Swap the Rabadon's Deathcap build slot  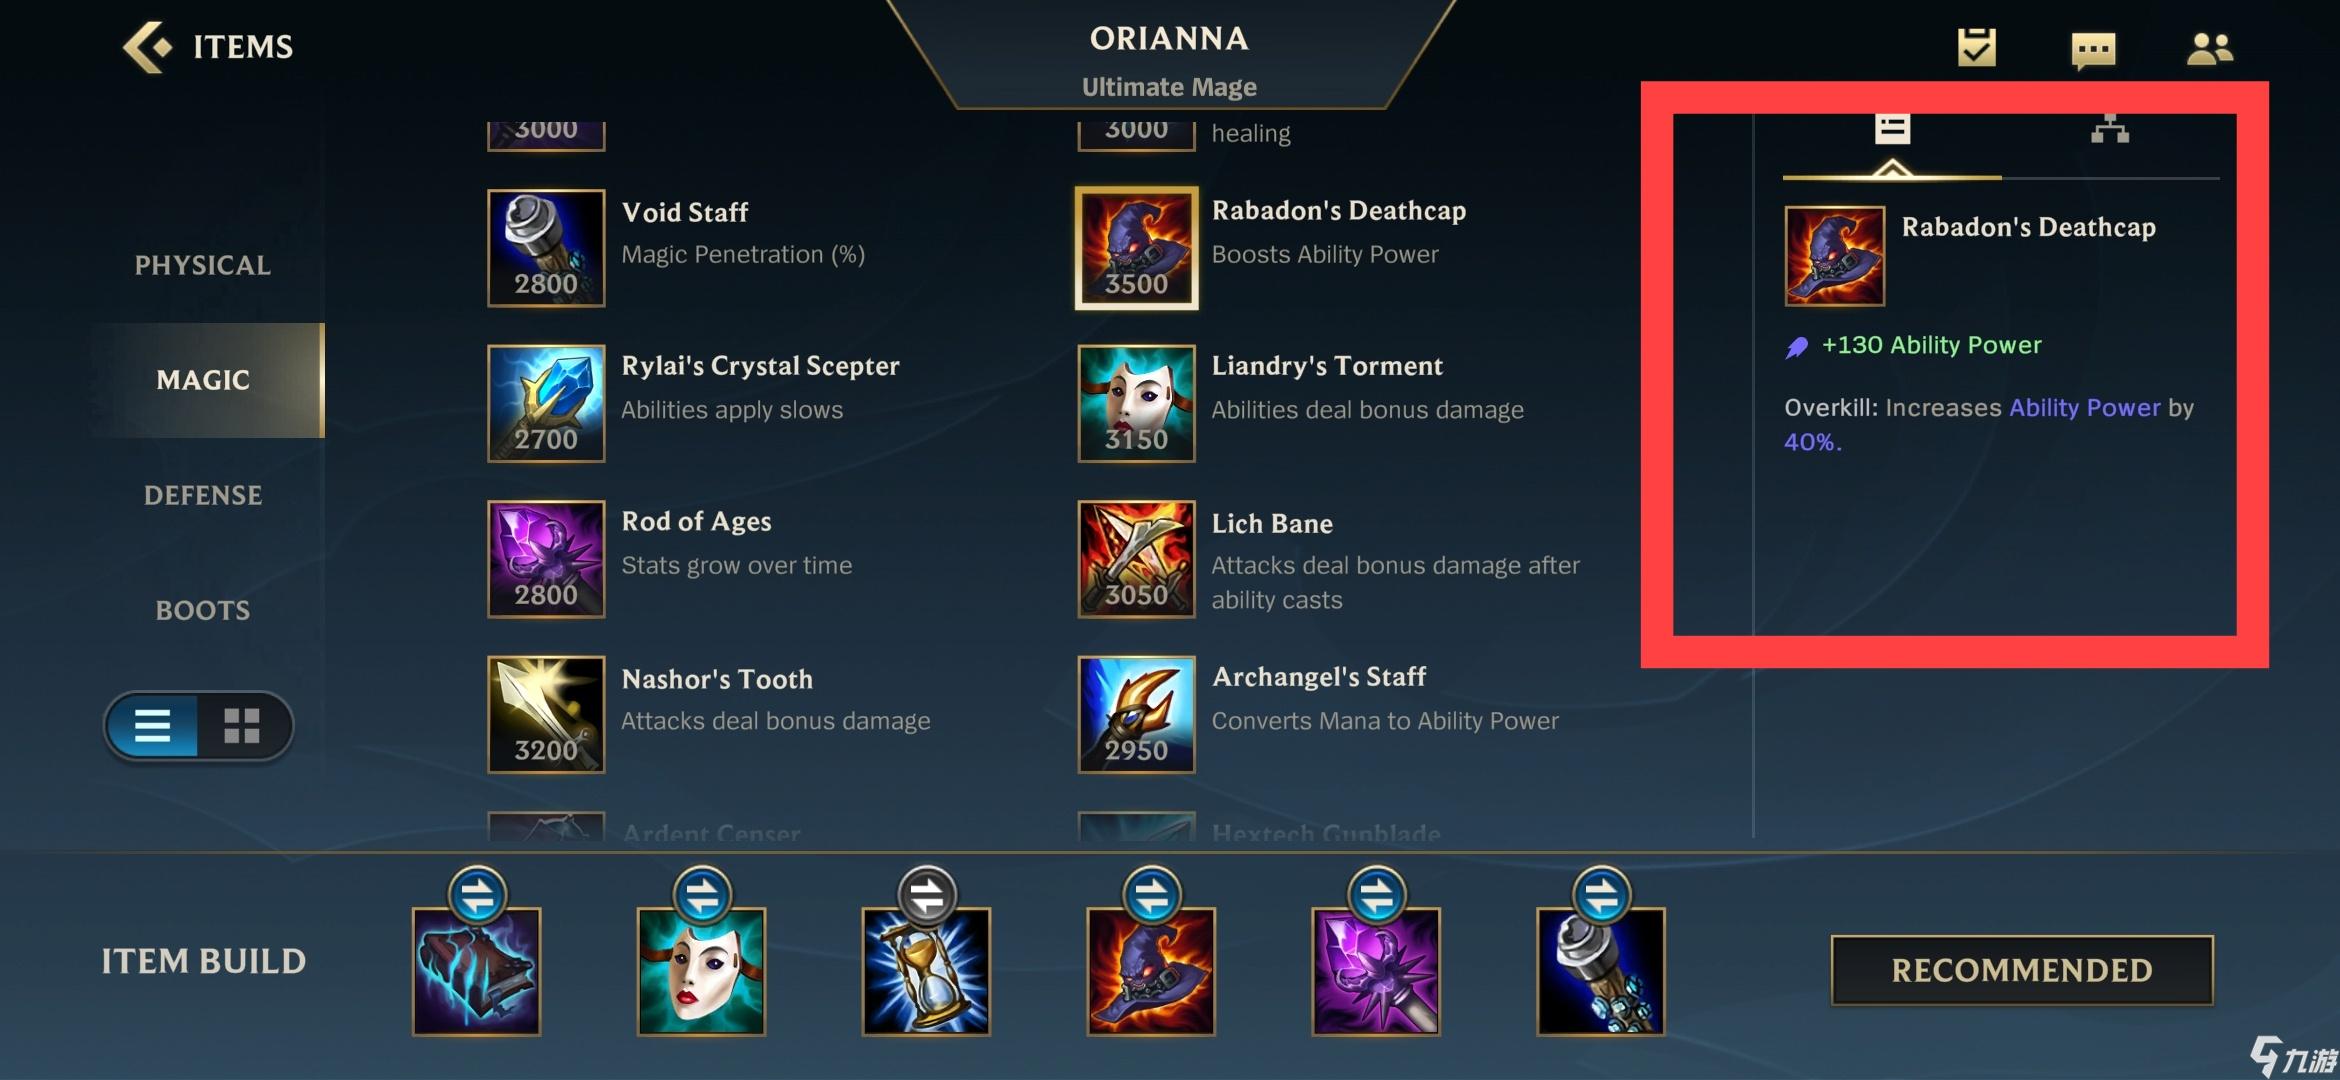(1152, 895)
